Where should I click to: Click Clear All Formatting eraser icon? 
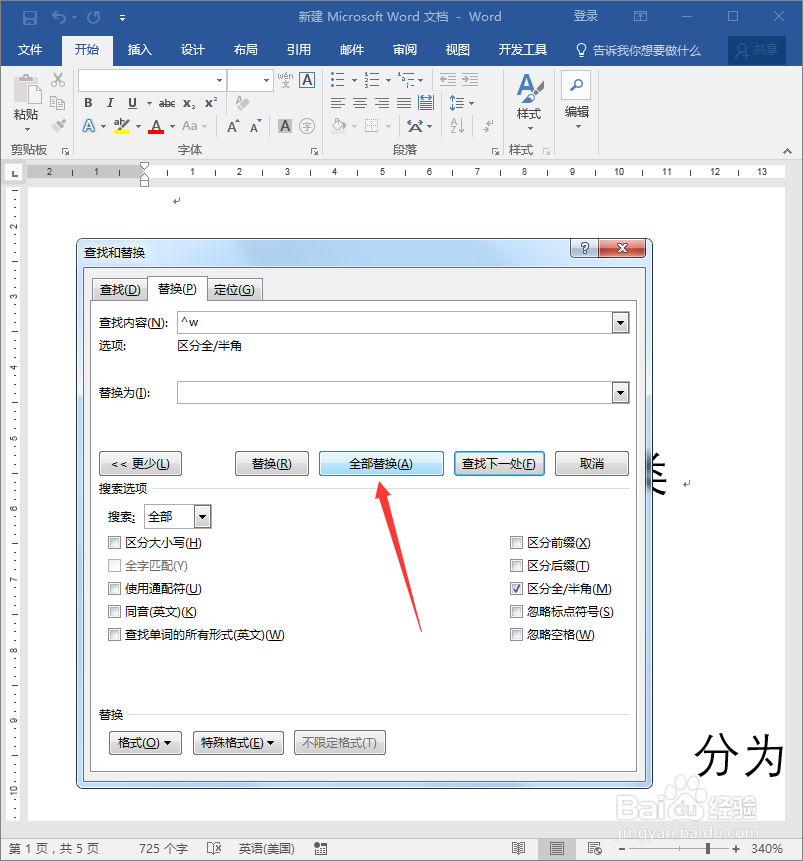coord(242,103)
